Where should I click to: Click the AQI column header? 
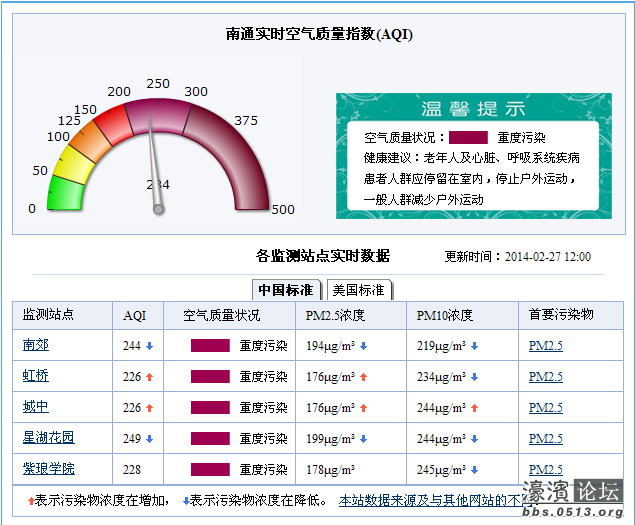pyautogui.click(x=134, y=316)
